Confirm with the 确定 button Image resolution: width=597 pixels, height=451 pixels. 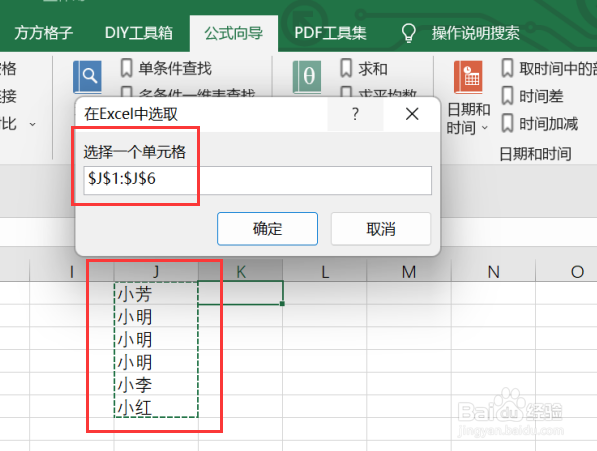(x=267, y=229)
